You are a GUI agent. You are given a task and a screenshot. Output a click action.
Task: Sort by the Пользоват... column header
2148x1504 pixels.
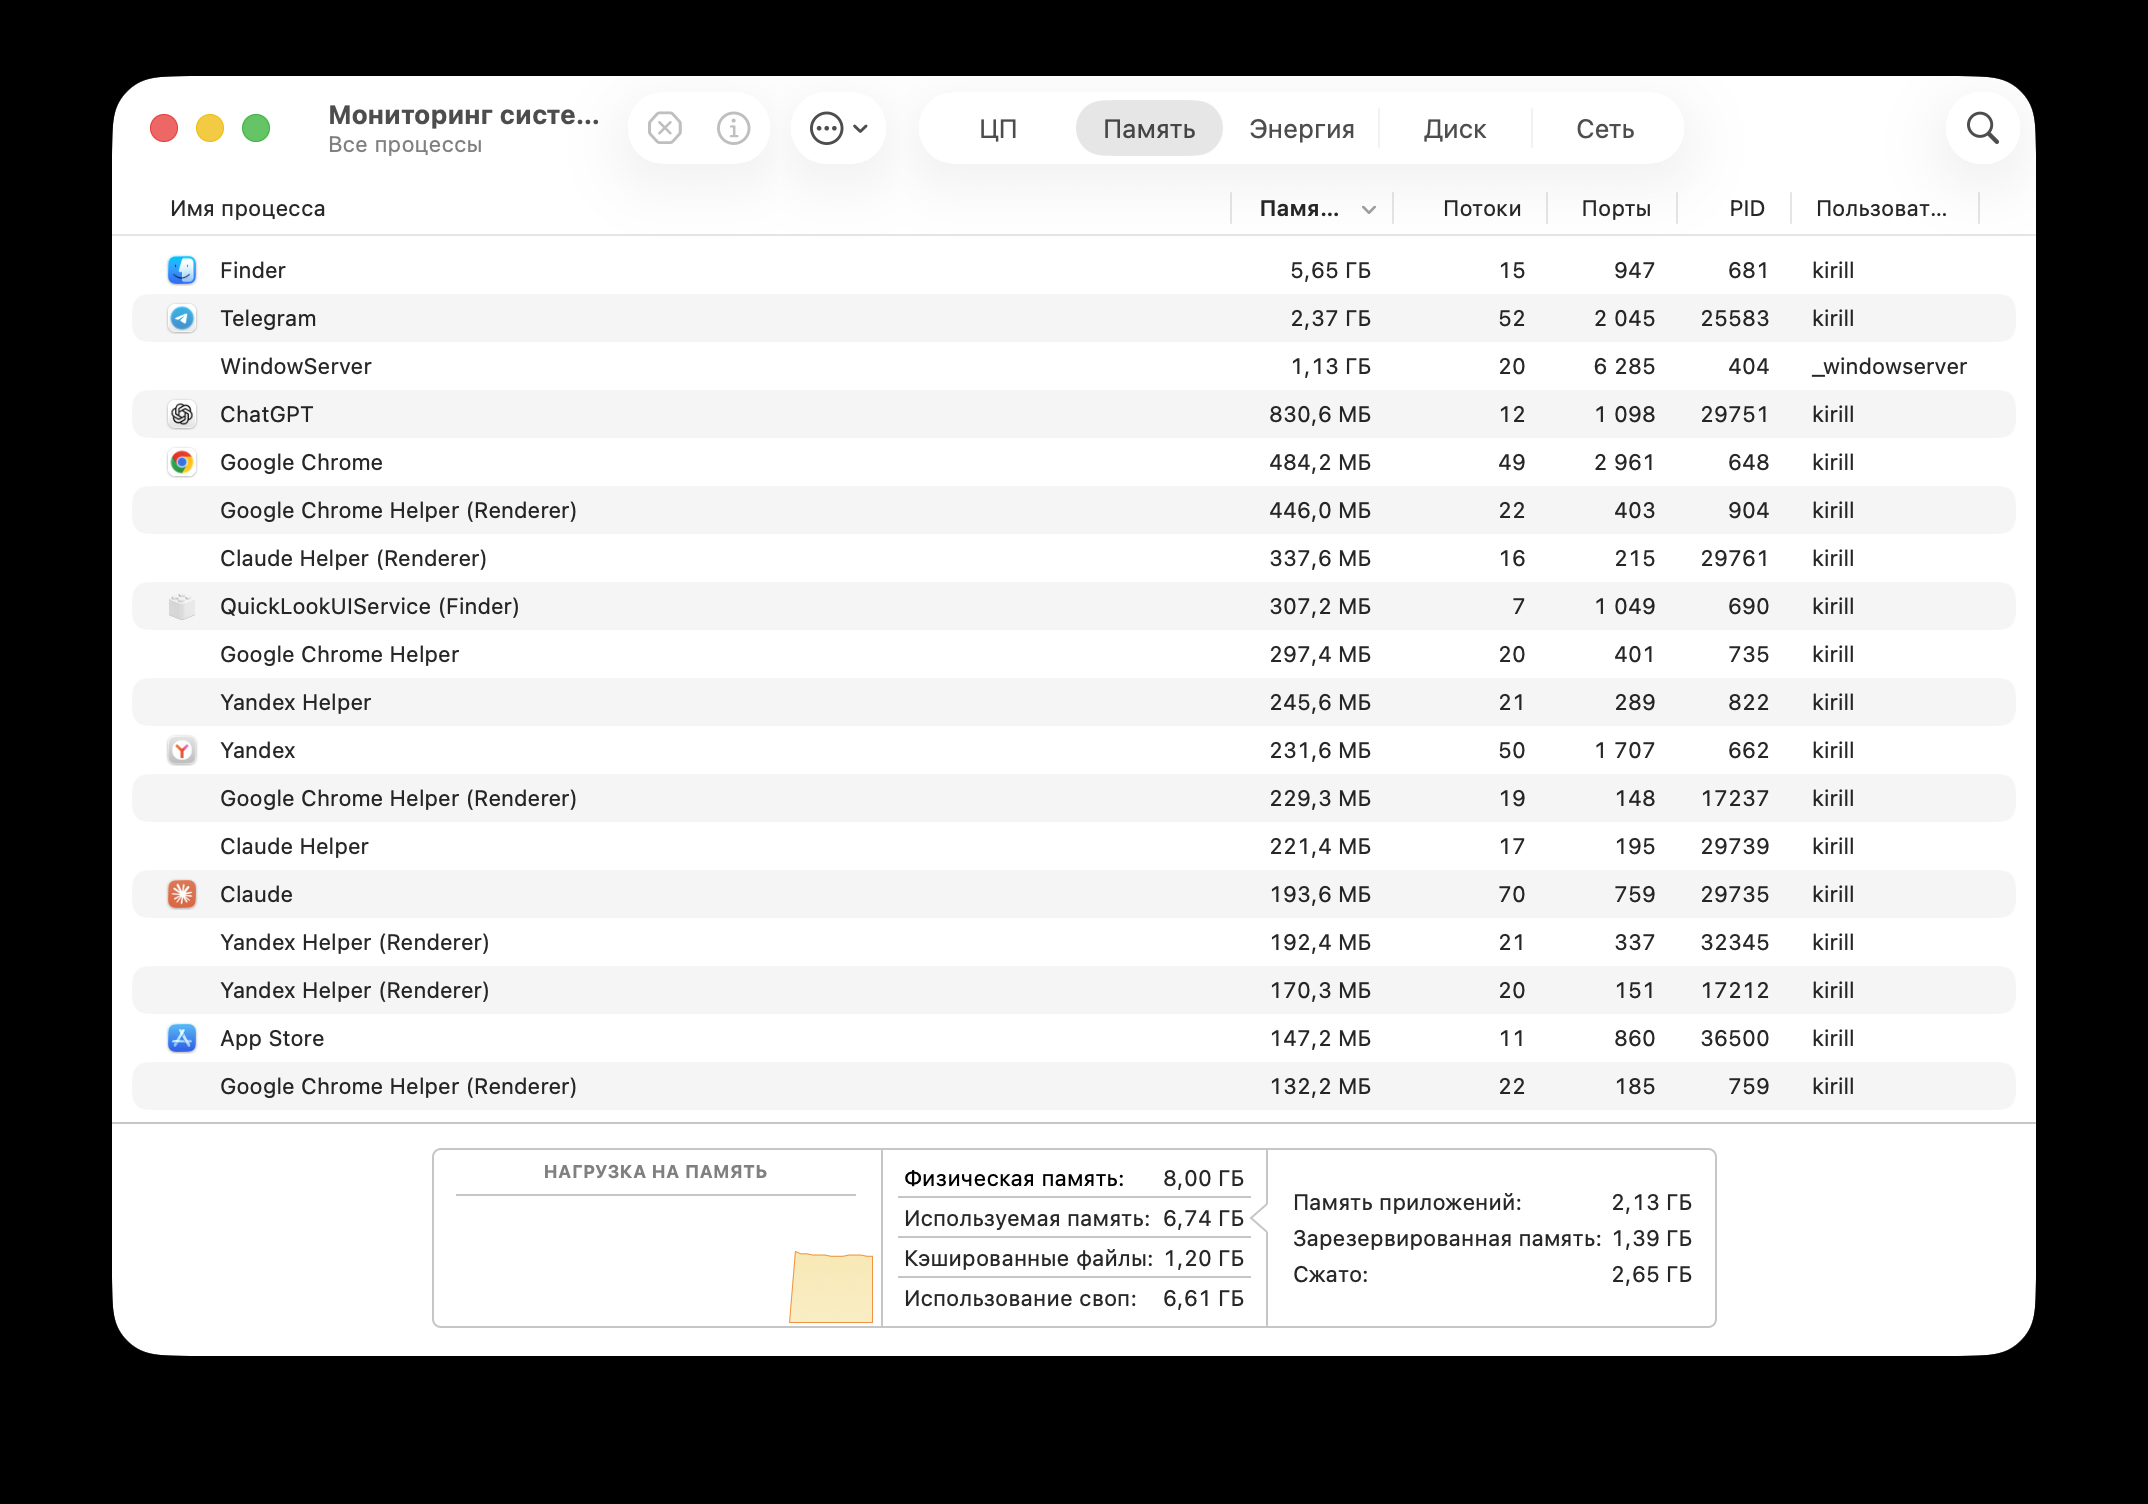tap(1880, 209)
